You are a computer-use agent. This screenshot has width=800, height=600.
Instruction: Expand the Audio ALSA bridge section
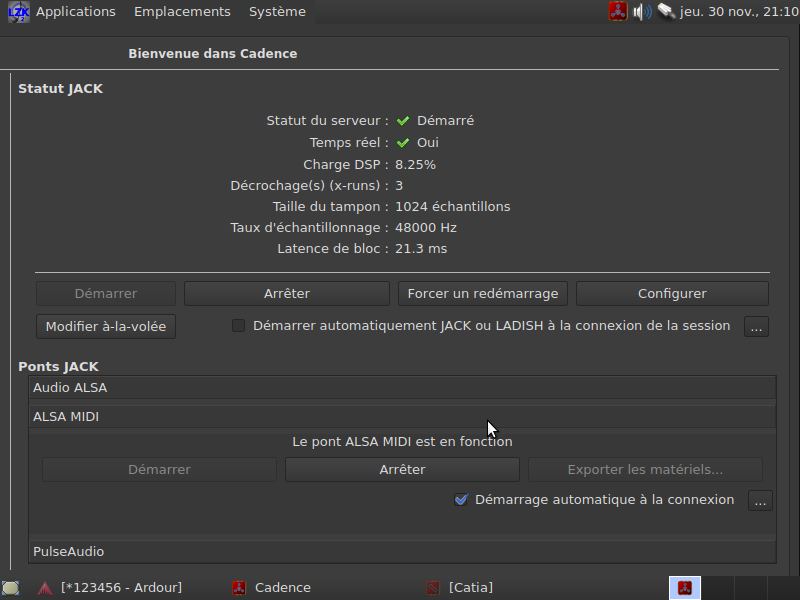click(x=403, y=388)
